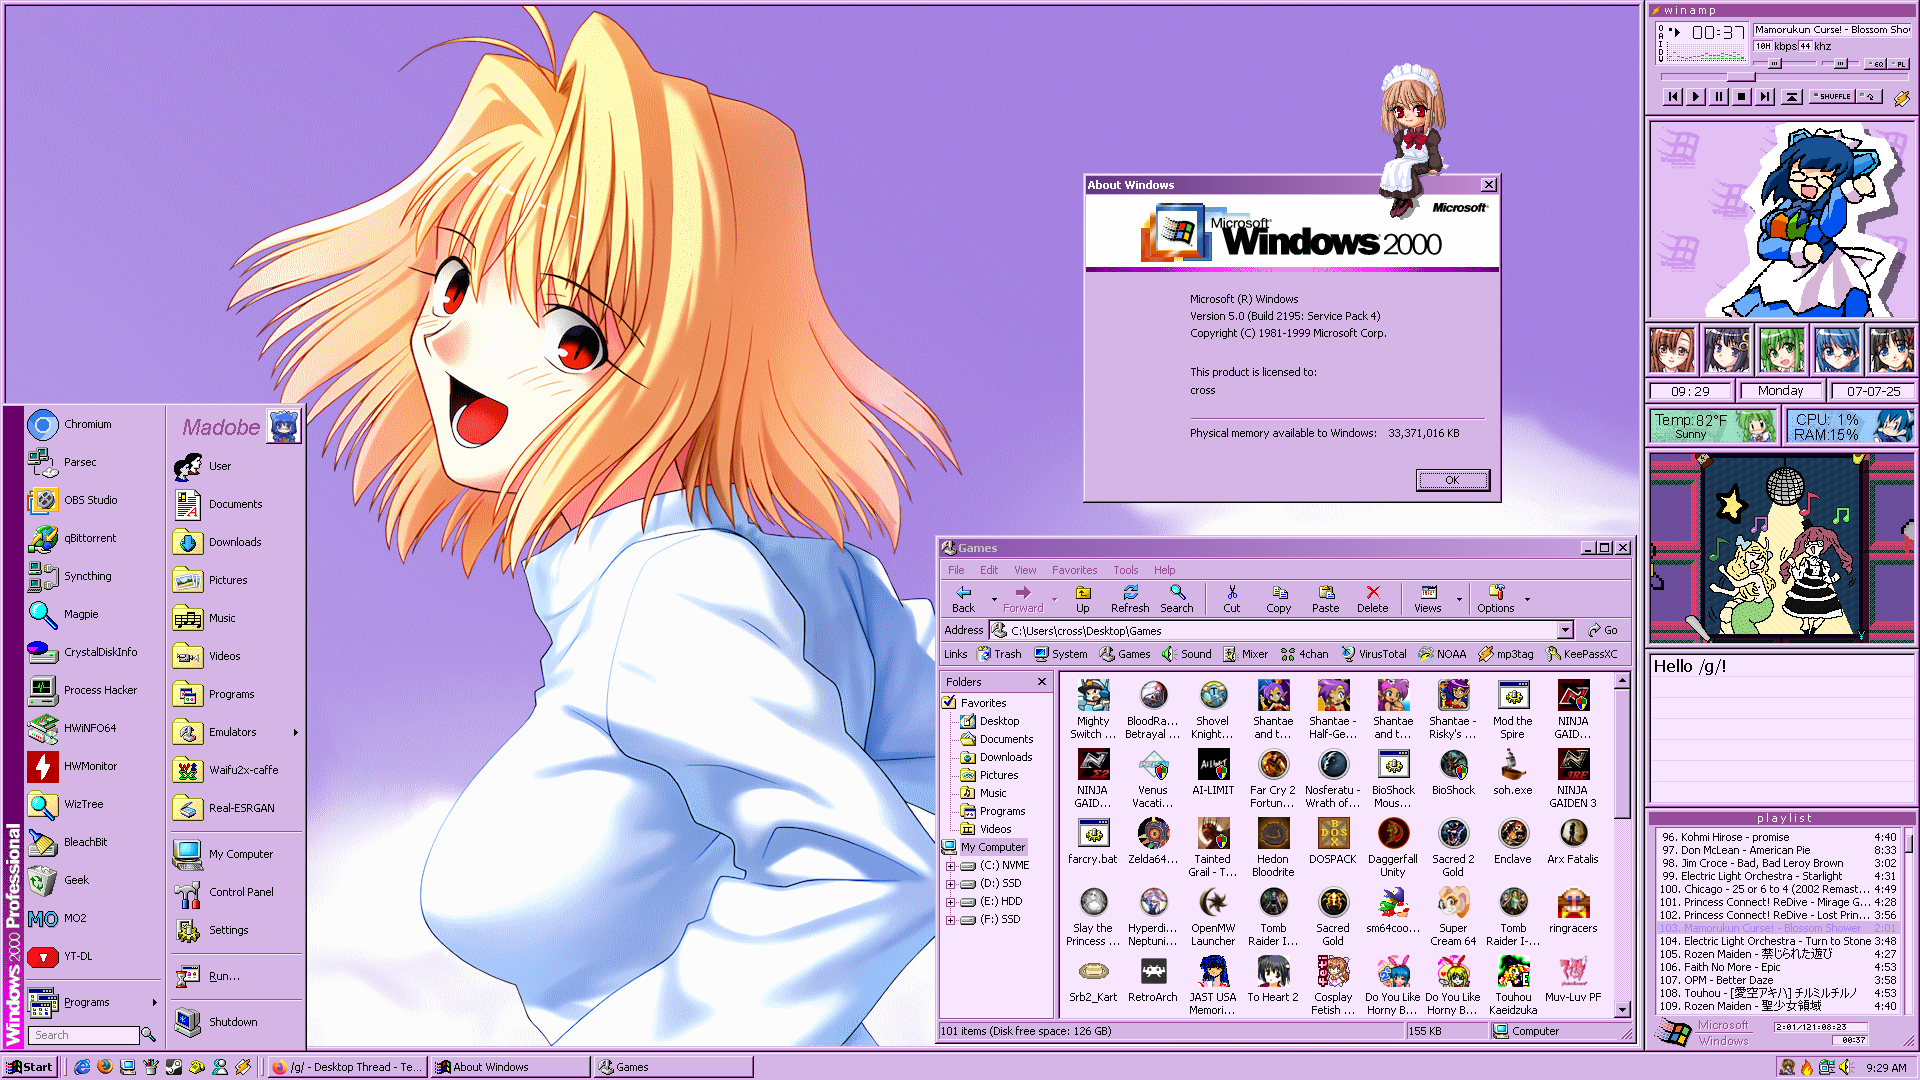
Task: Click the Back button in Games window
Action: [x=963, y=599]
